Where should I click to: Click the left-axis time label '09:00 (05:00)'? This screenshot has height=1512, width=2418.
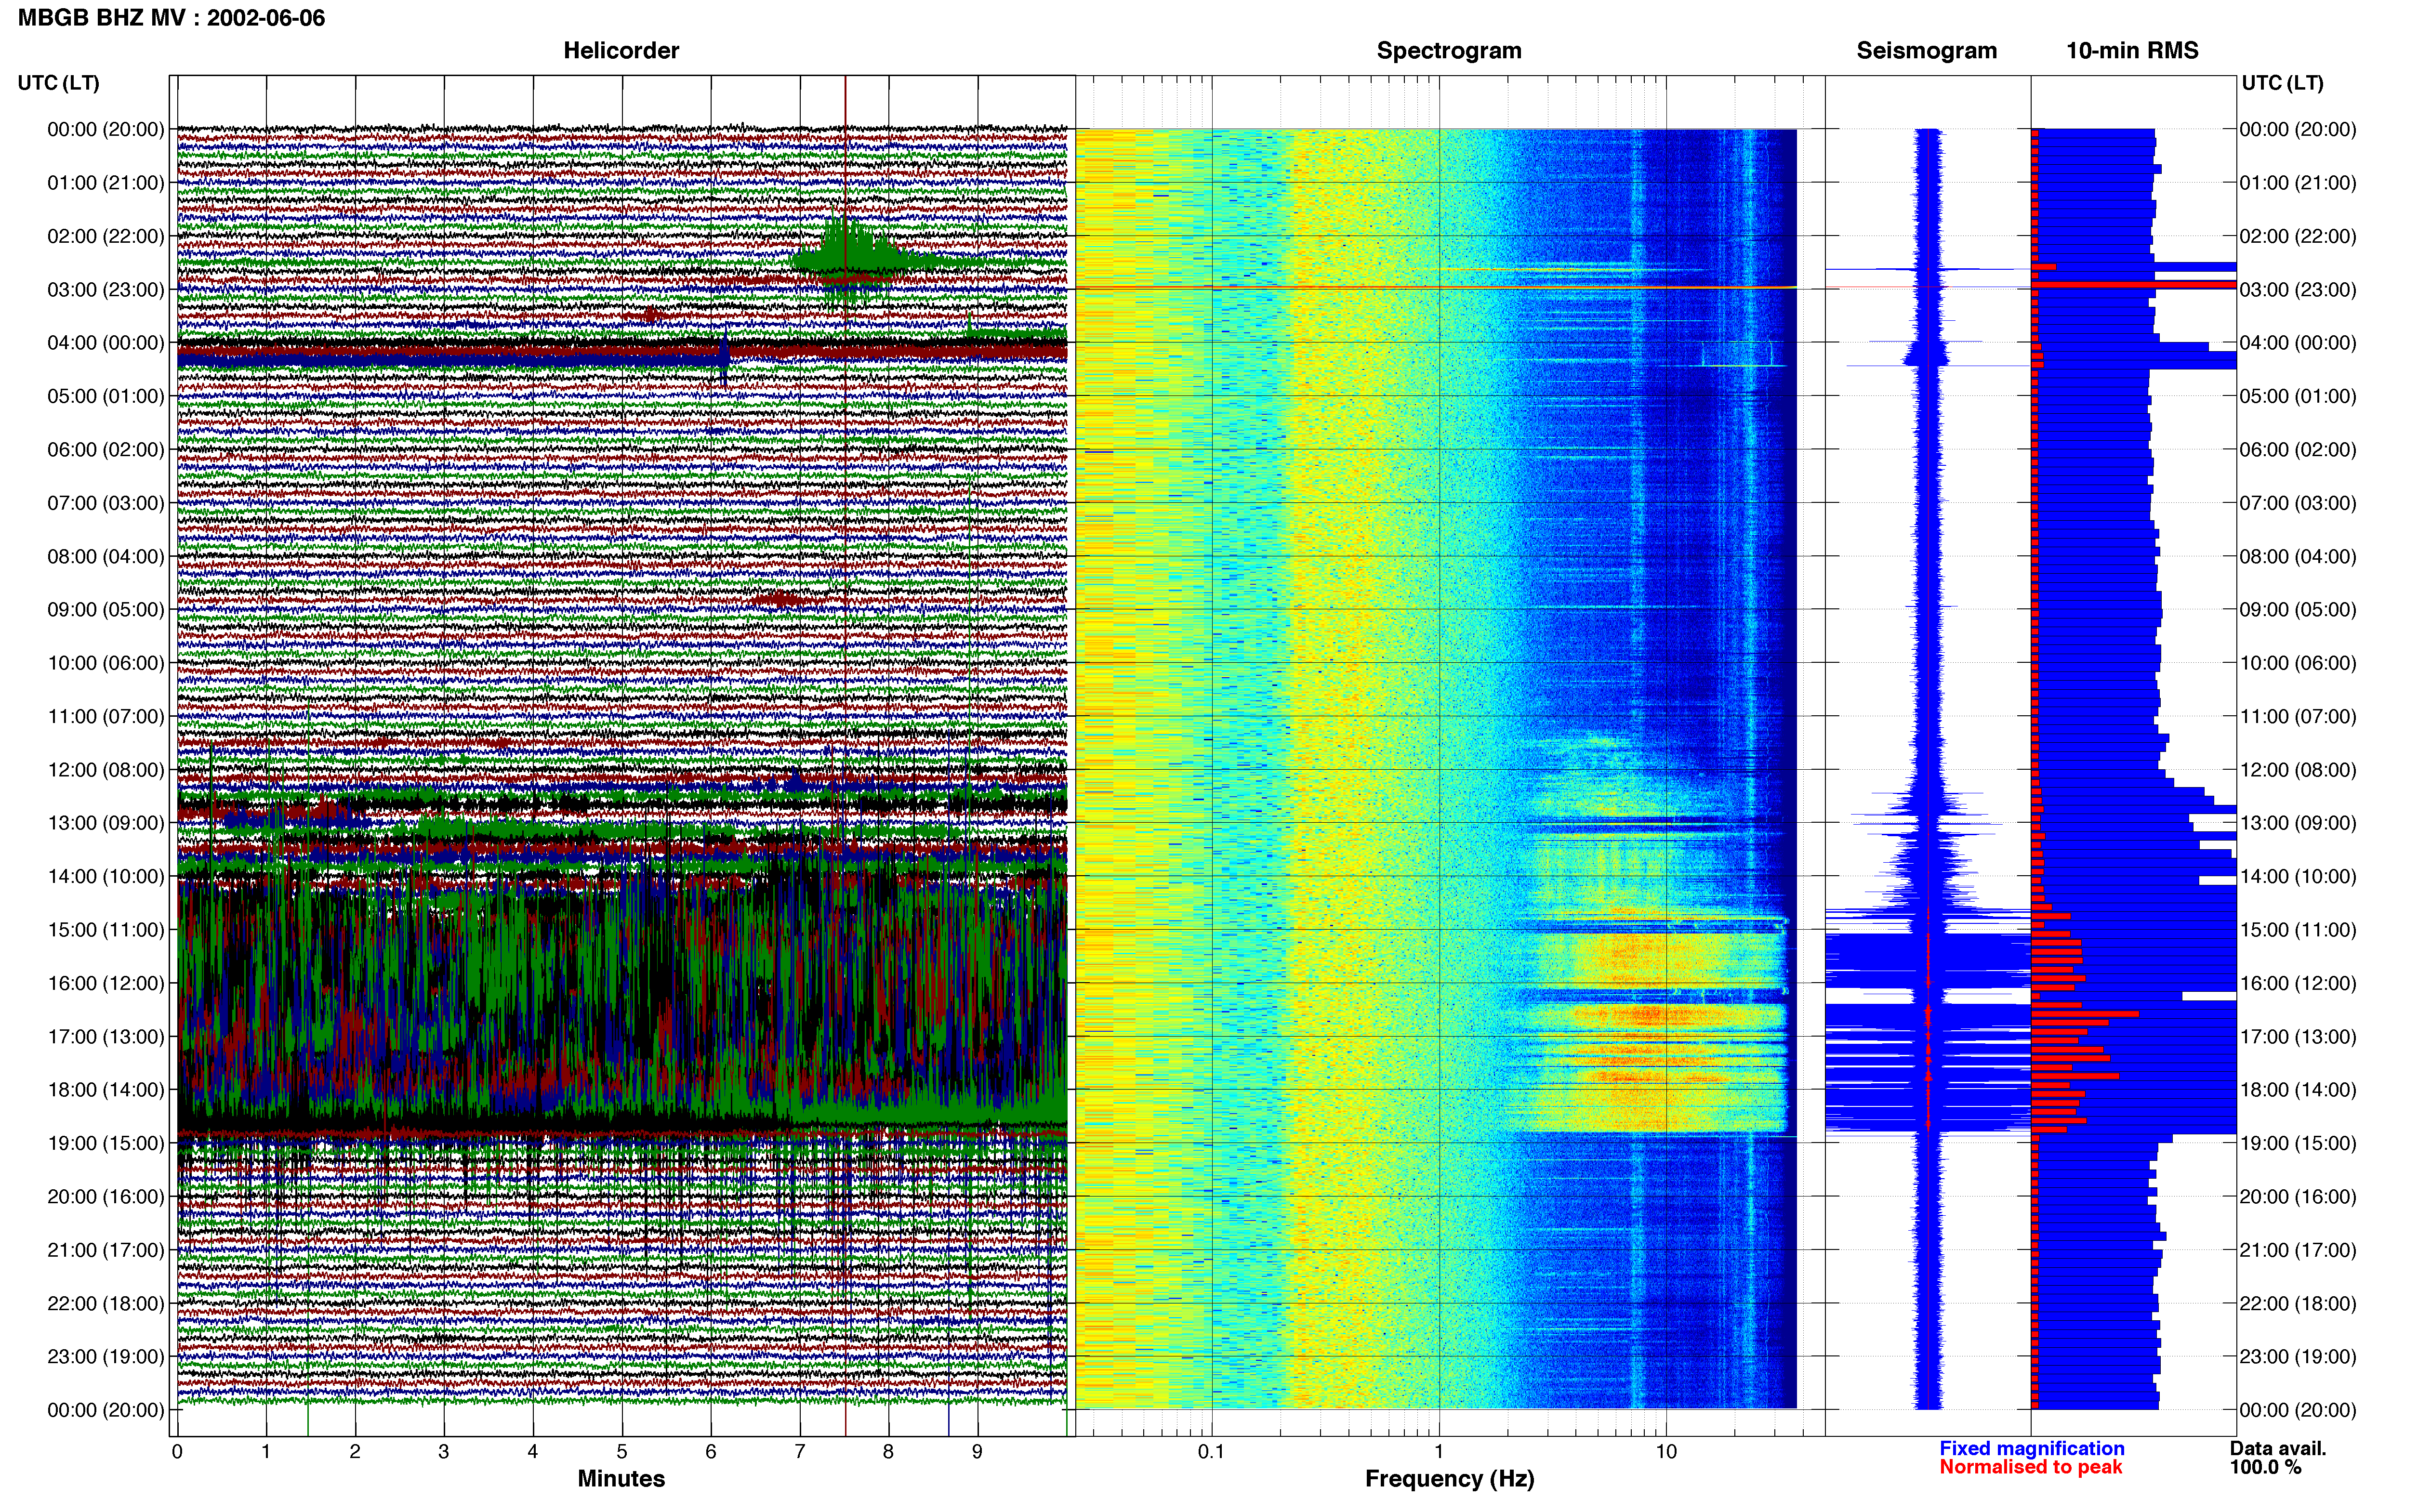point(106,609)
